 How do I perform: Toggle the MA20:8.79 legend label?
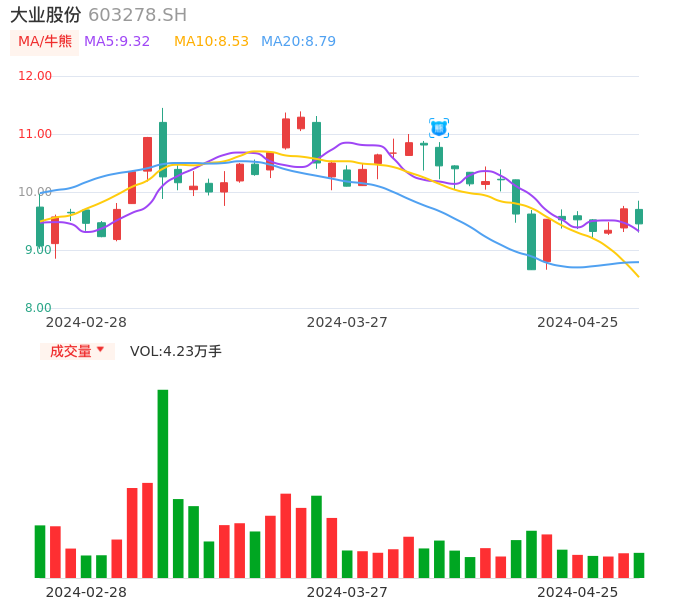(298, 42)
